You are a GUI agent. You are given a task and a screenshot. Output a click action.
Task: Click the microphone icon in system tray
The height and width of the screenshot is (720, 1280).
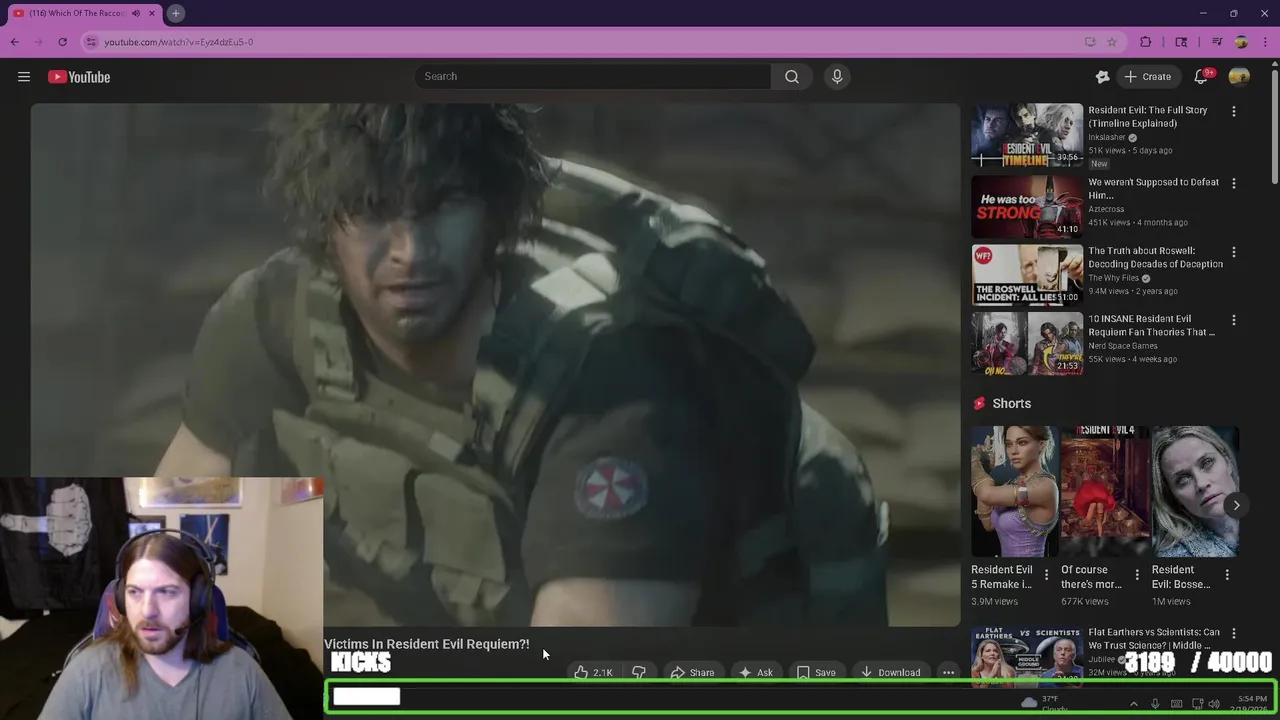tap(1155, 704)
